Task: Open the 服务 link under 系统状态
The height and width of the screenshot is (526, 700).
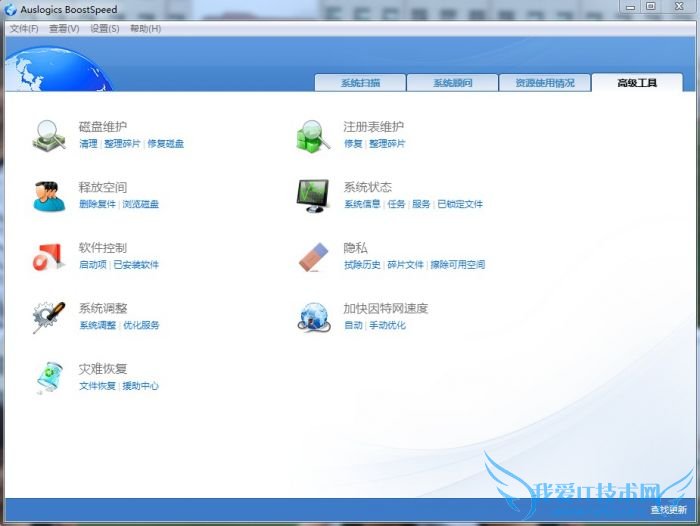Action: click(x=421, y=204)
